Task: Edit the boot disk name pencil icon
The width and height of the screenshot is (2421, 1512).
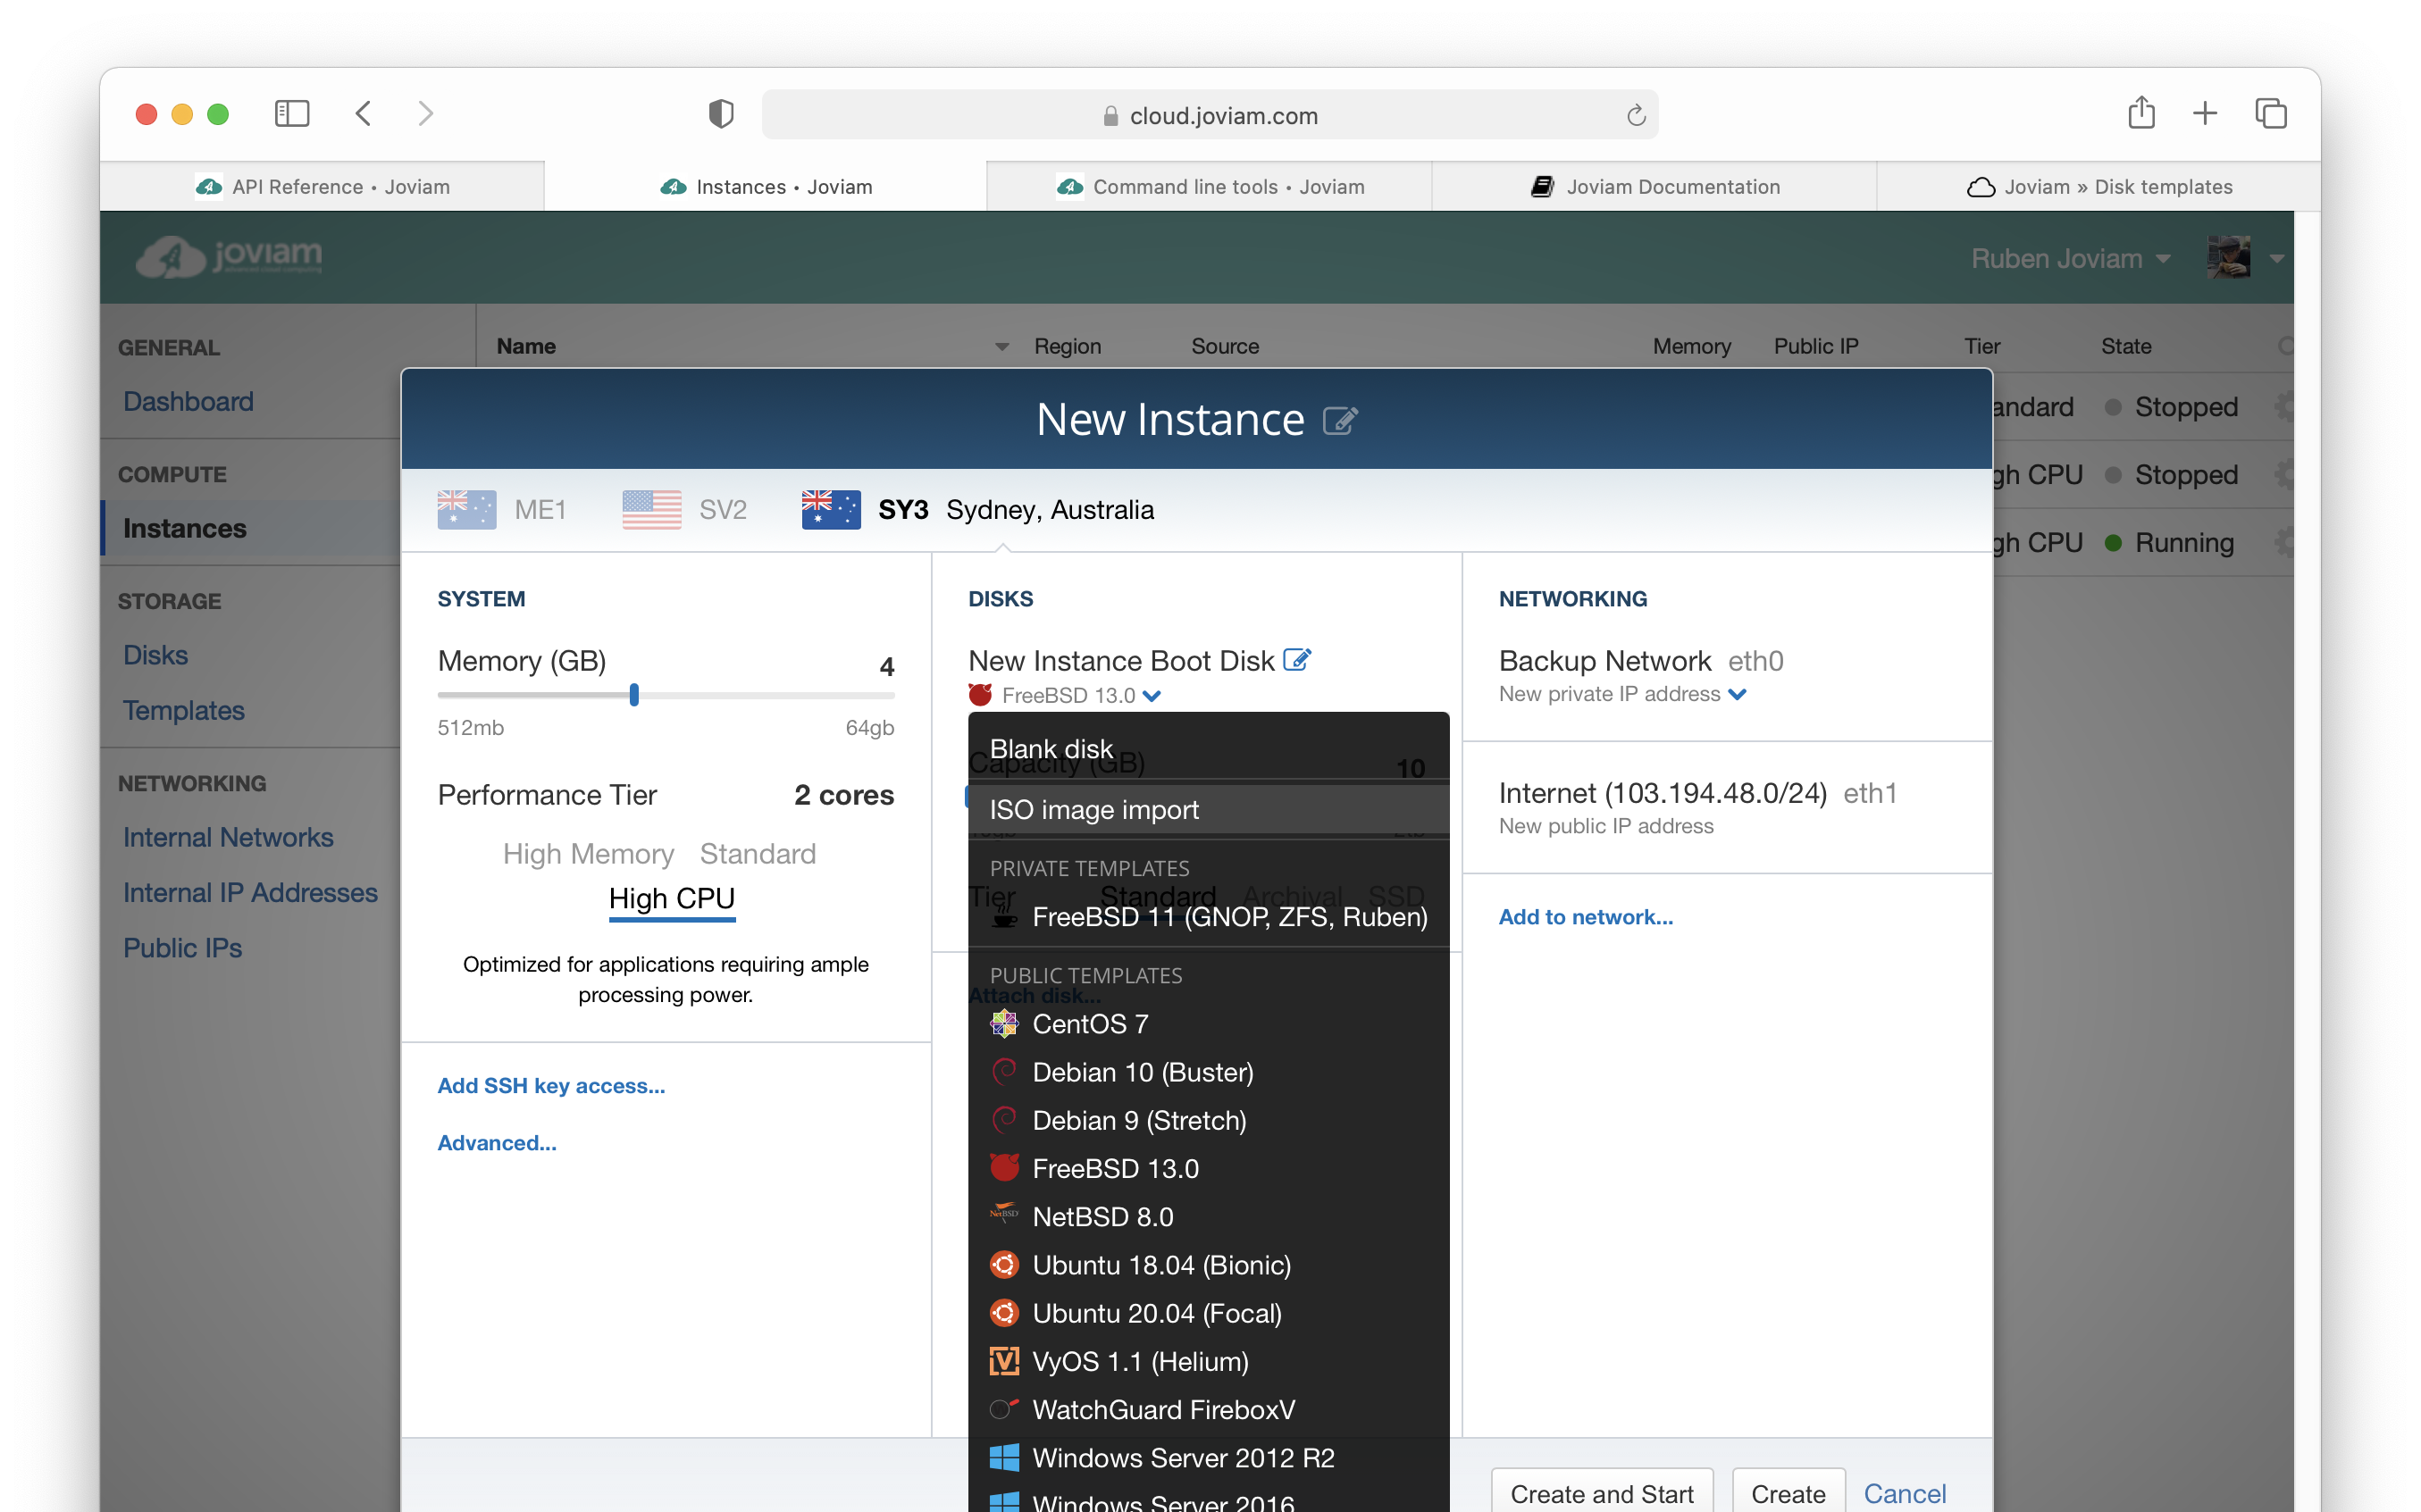Action: pos(1297,660)
